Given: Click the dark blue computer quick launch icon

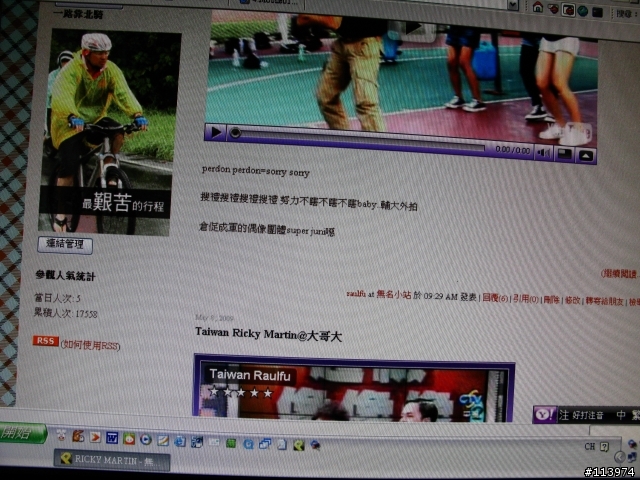Looking at the screenshot, I should click(197, 442).
